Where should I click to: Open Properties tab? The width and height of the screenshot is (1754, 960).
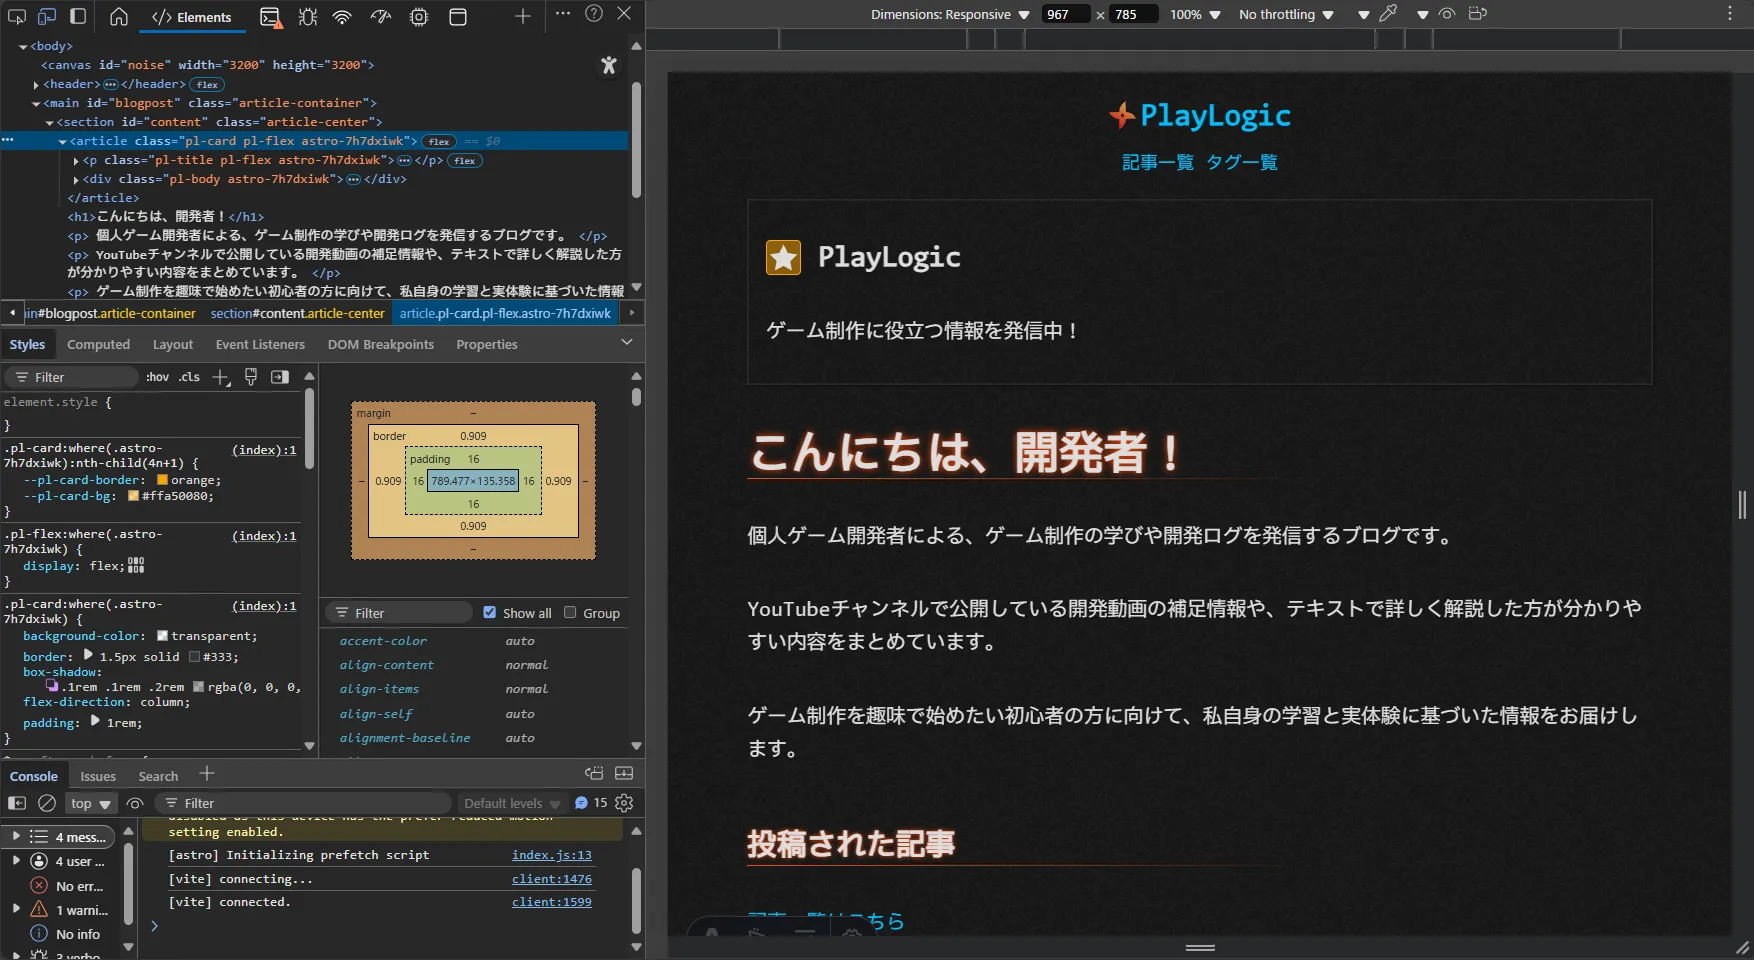click(x=487, y=344)
